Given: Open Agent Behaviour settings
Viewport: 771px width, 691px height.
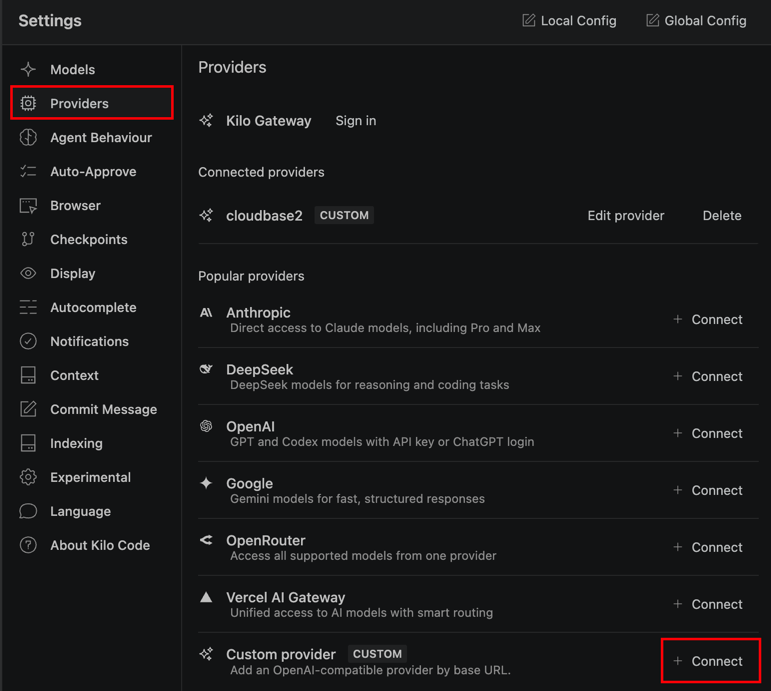Looking at the screenshot, I should [x=92, y=137].
